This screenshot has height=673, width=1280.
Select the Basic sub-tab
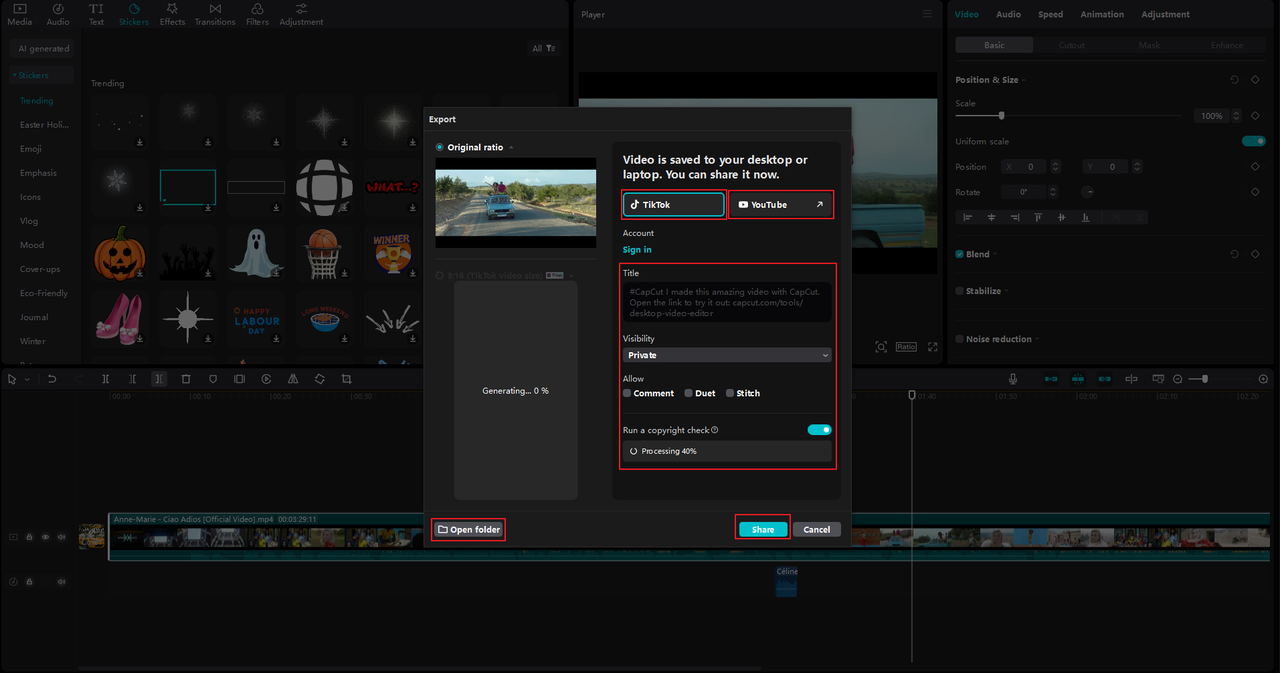(994, 45)
